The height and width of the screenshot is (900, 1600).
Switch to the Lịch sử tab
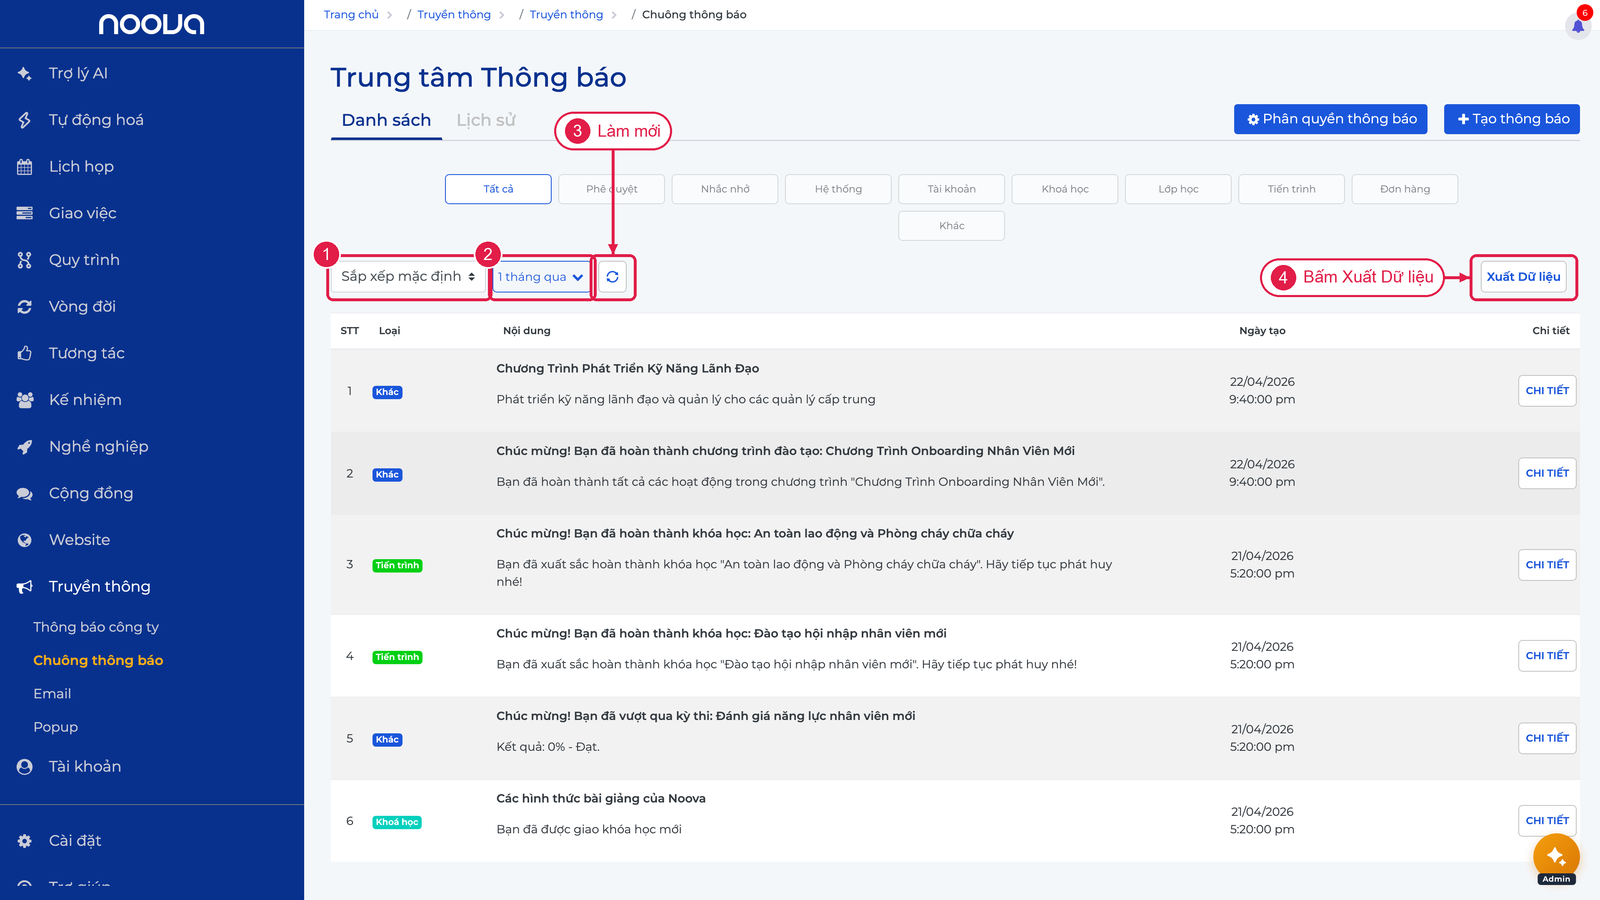click(486, 120)
